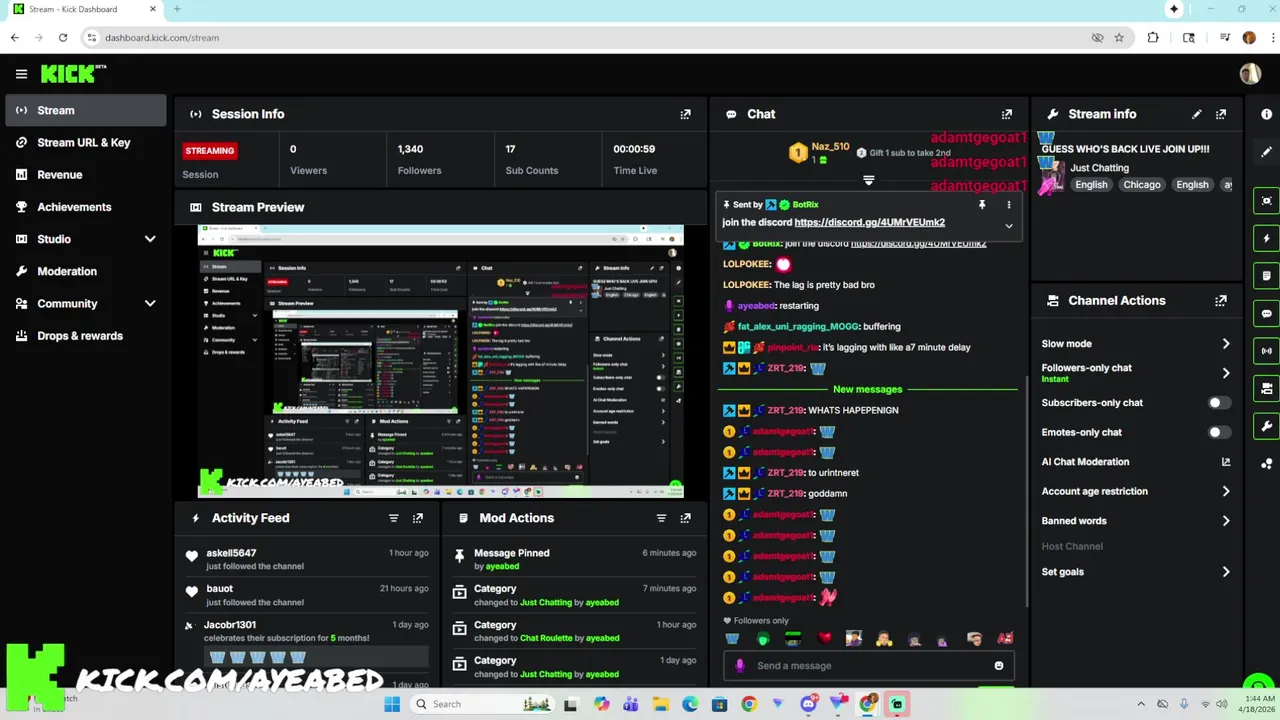Click the right rail pencil edit icon
Image resolution: width=1280 pixels, height=720 pixels.
1266,152
